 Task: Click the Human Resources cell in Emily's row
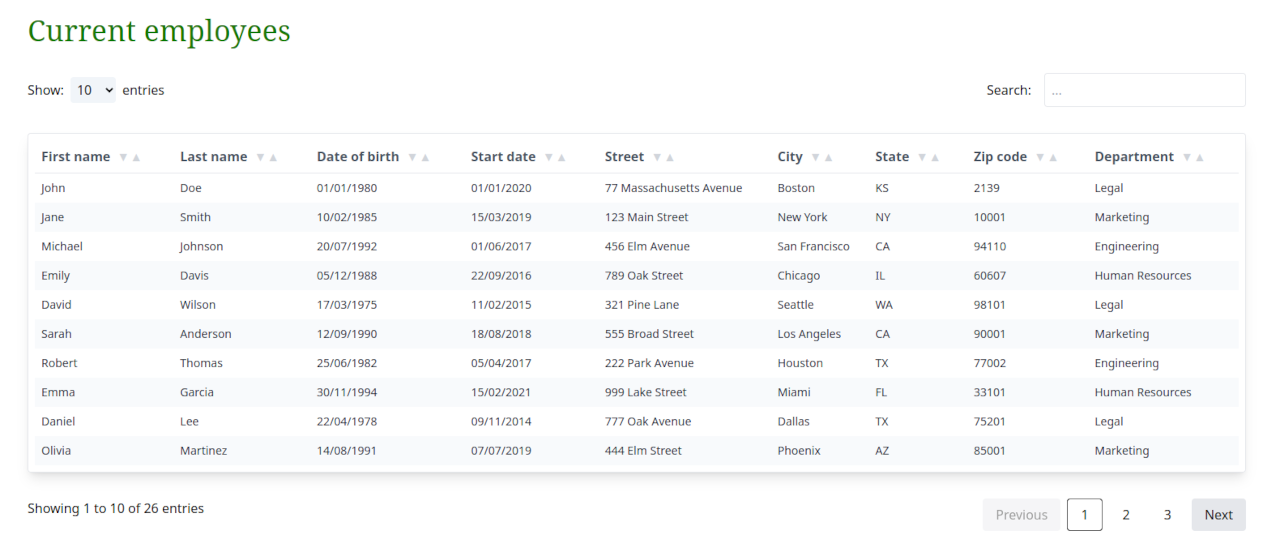[x=1143, y=276]
